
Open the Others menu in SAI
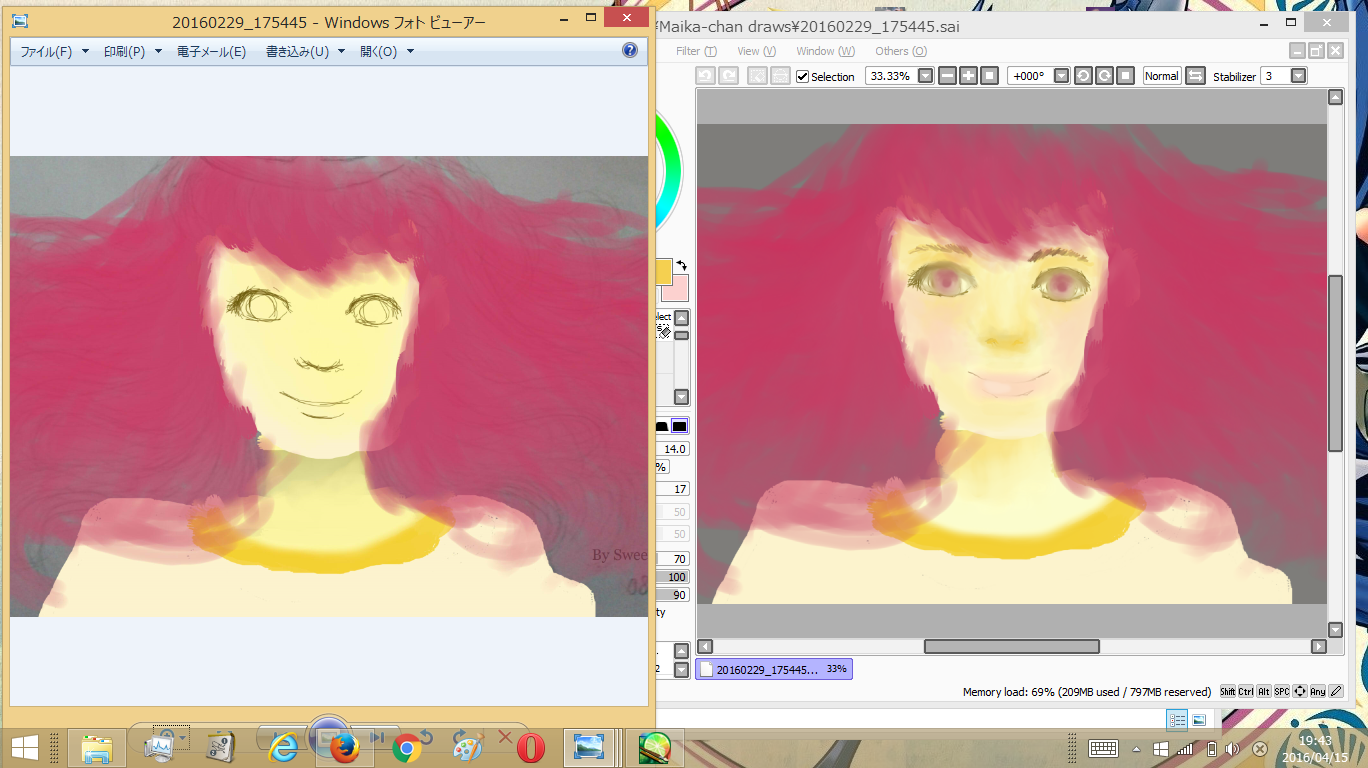(x=901, y=51)
